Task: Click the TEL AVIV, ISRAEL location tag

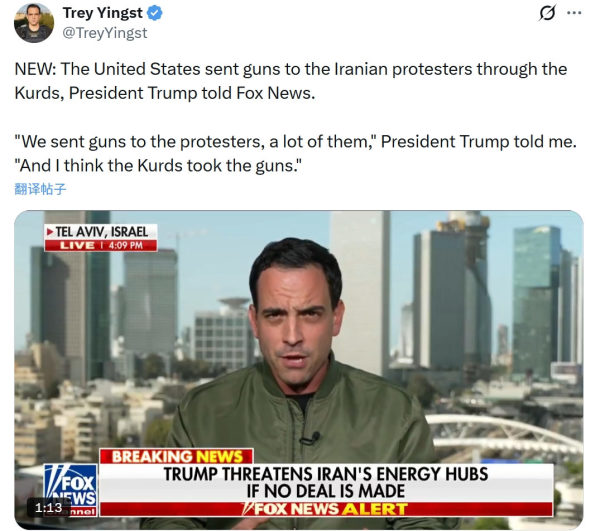Action: pyautogui.click(x=101, y=232)
